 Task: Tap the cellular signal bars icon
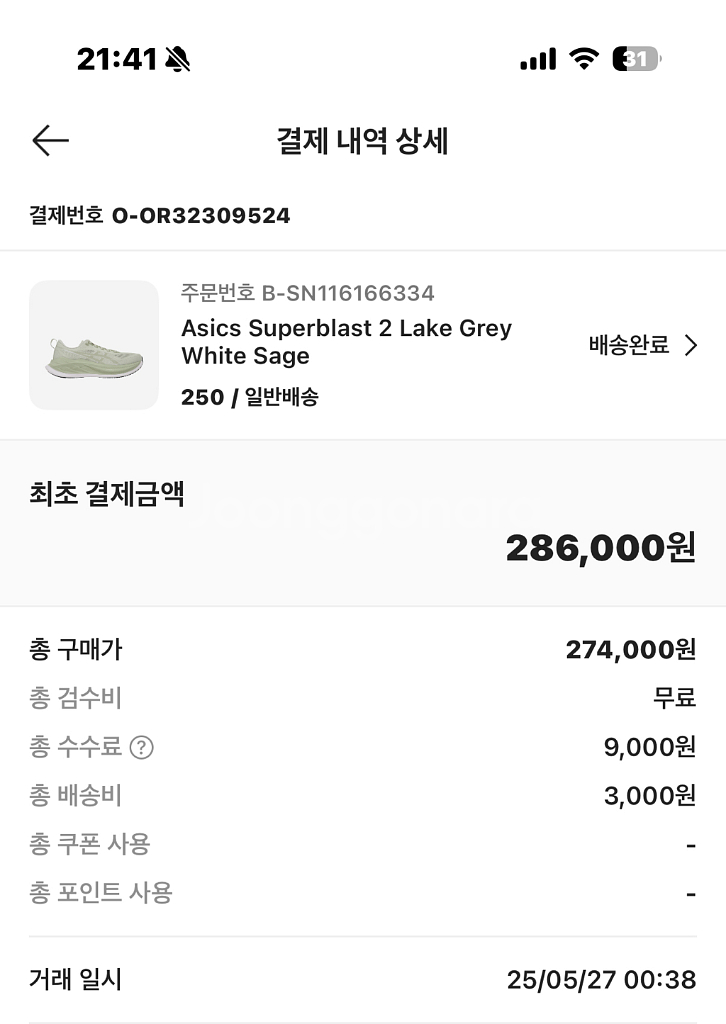pos(538,60)
